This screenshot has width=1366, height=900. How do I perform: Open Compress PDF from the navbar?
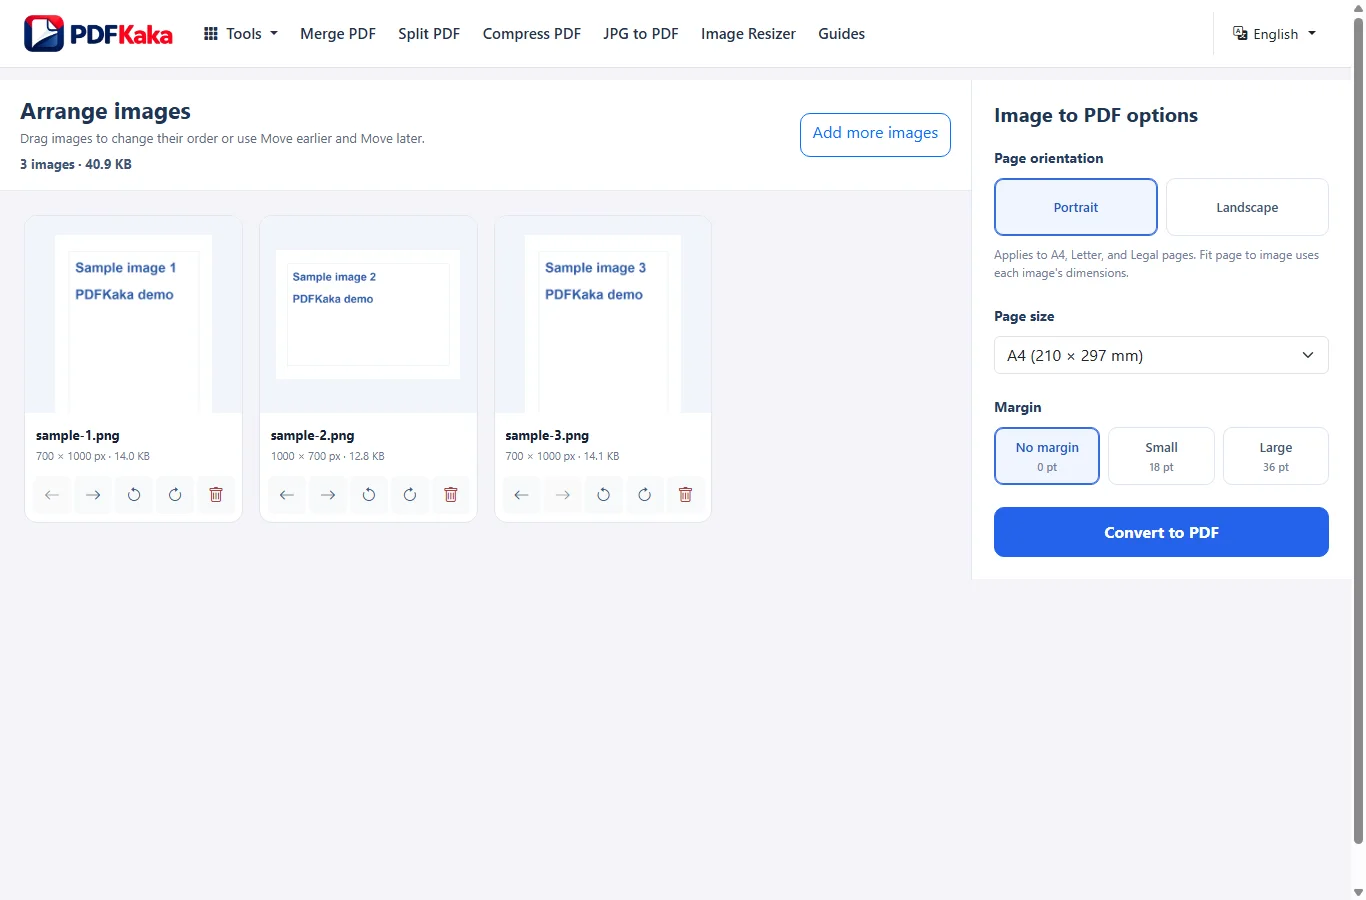(x=532, y=34)
